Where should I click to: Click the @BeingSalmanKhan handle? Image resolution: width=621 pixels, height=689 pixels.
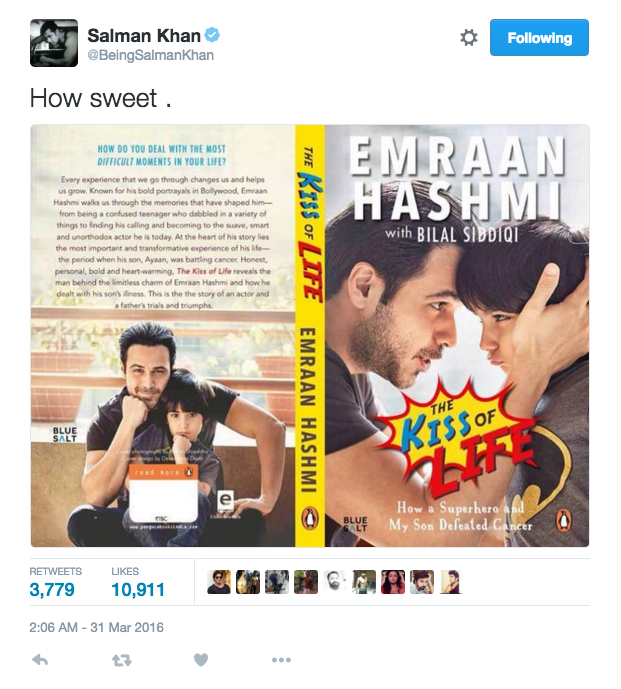click(151, 55)
